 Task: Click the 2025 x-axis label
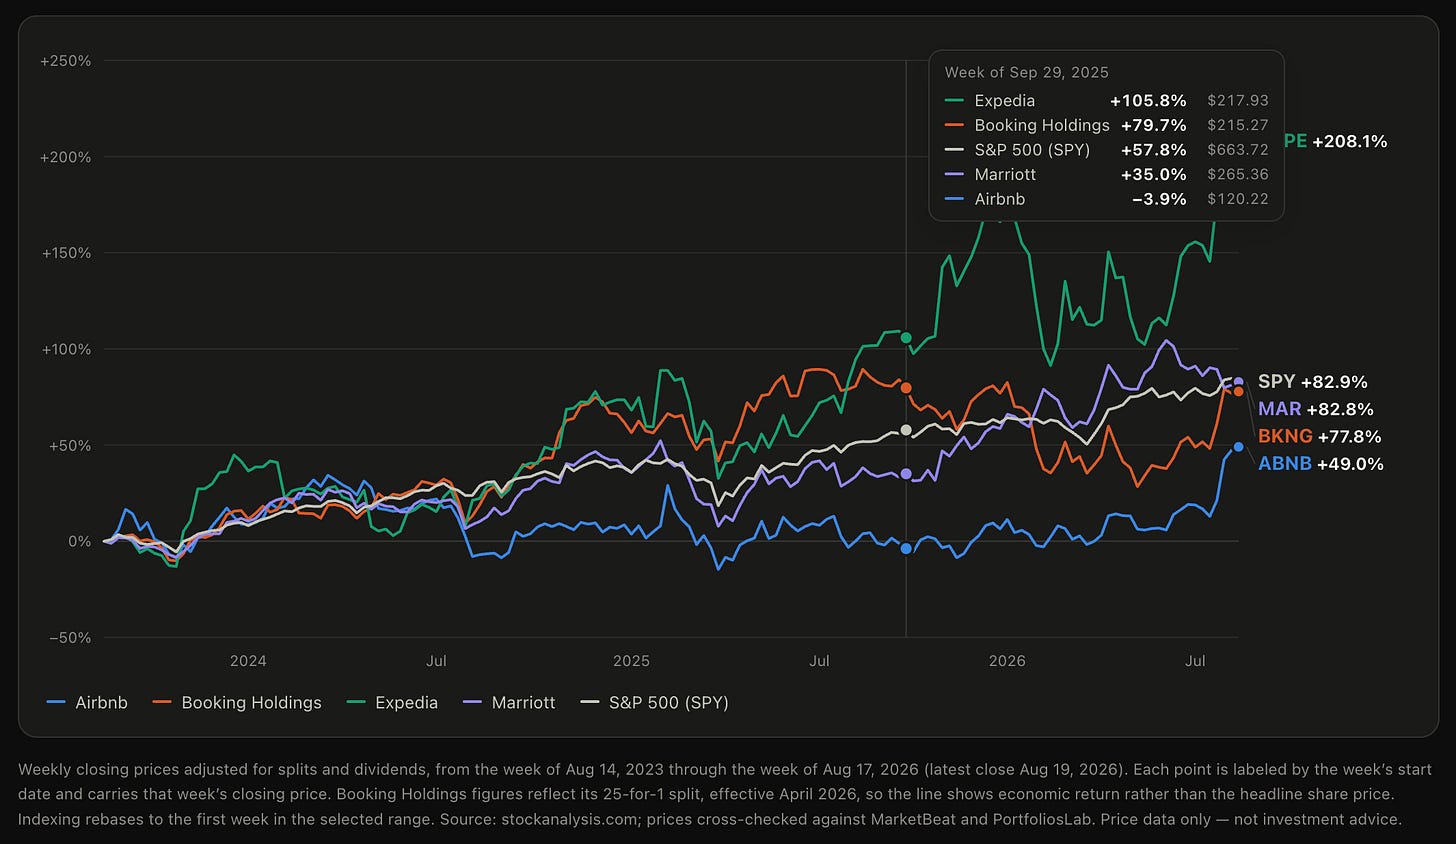click(x=631, y=660)
